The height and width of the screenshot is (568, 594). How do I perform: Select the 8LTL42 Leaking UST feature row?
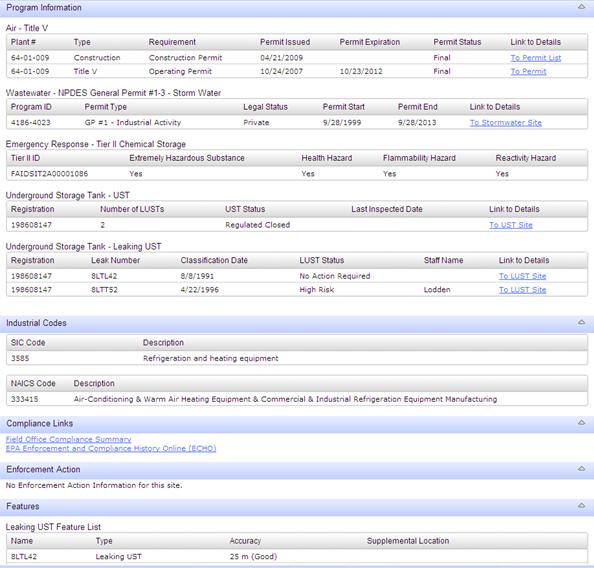pos(297,557)
